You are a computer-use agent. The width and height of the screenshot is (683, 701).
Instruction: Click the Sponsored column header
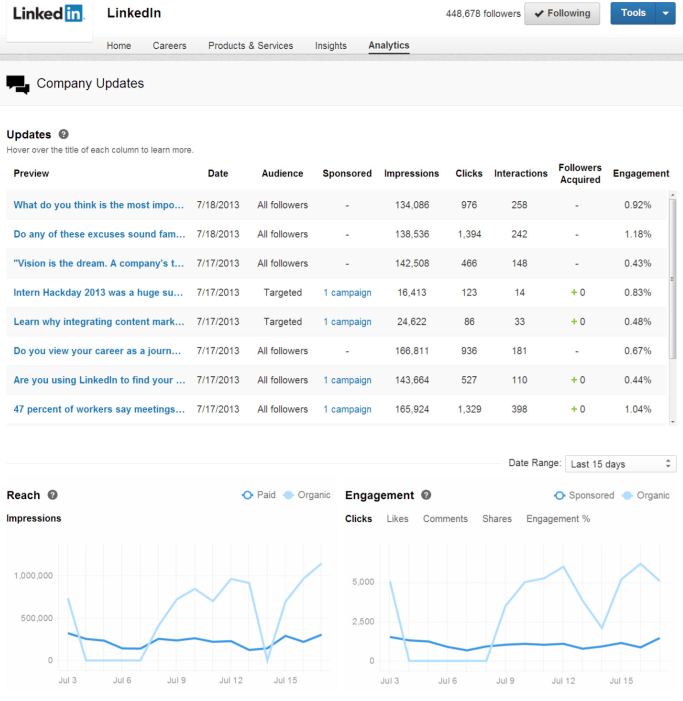347,173
